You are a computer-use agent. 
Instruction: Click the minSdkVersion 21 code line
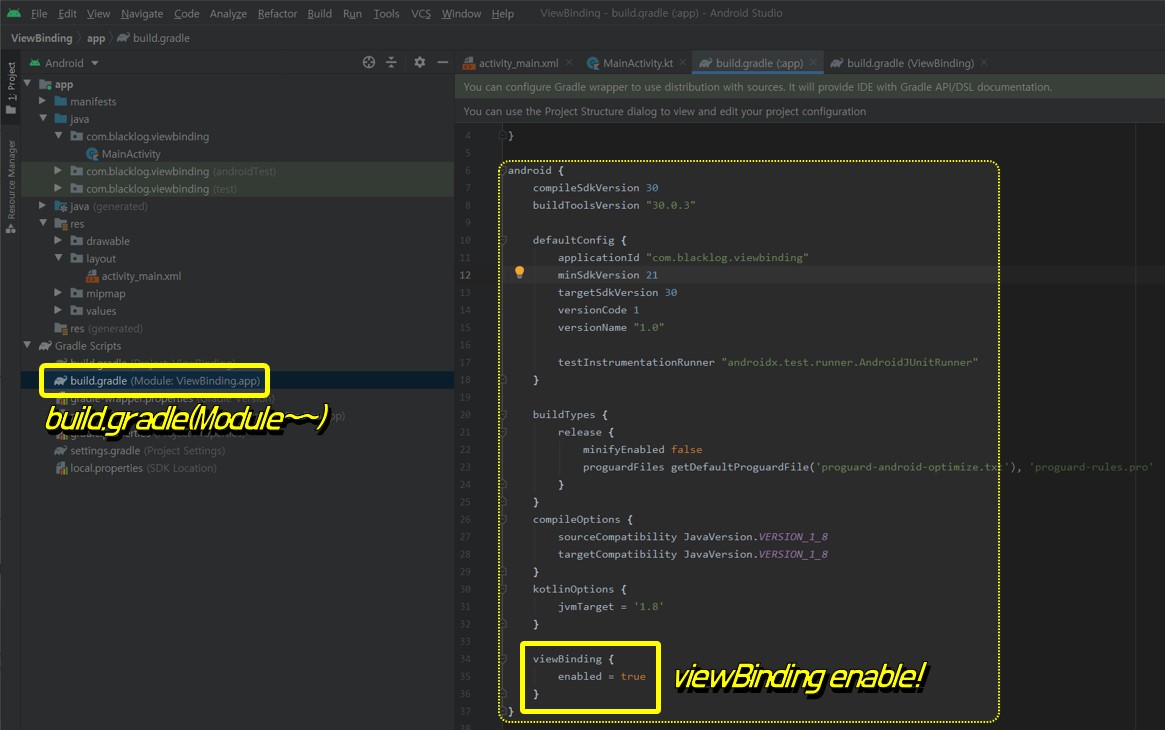tap(608, 275)
